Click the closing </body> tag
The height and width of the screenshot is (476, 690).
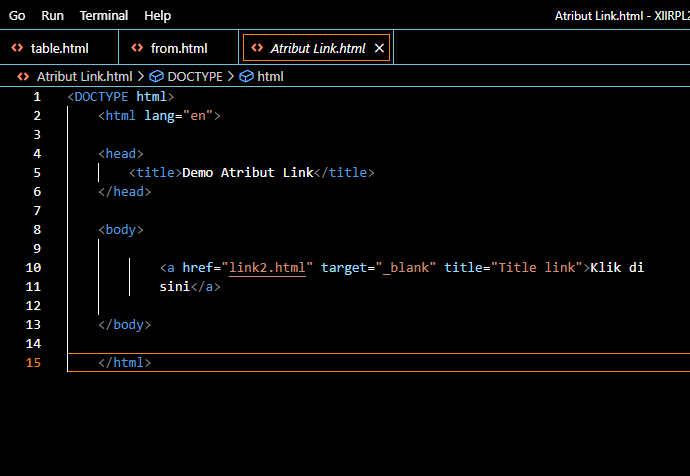pos(125,325)
